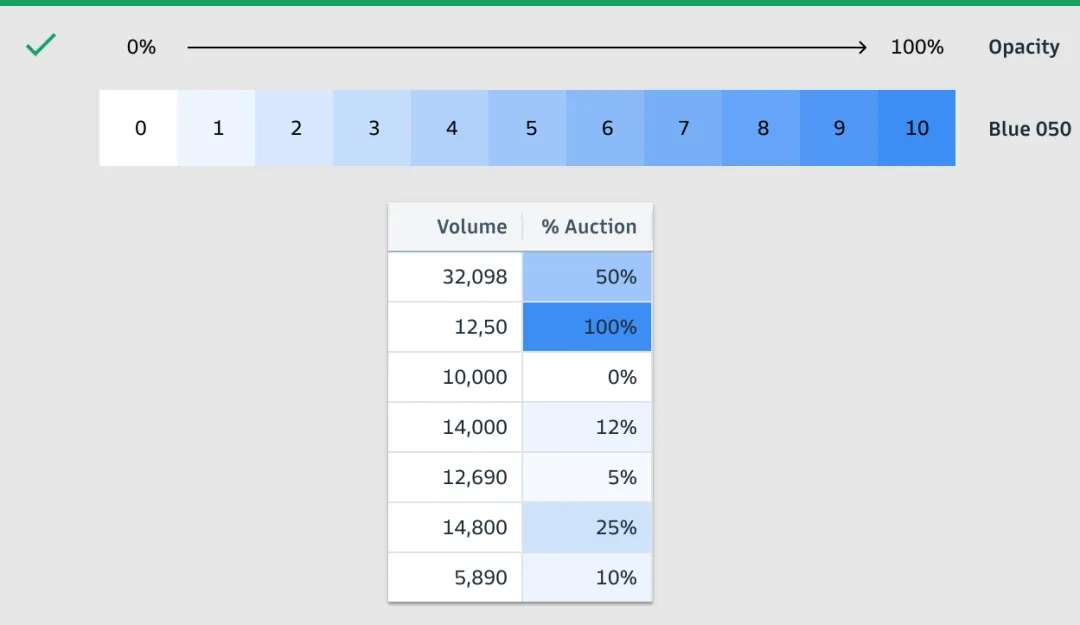Select the darkest swatch labeled 10

[917, 128]
